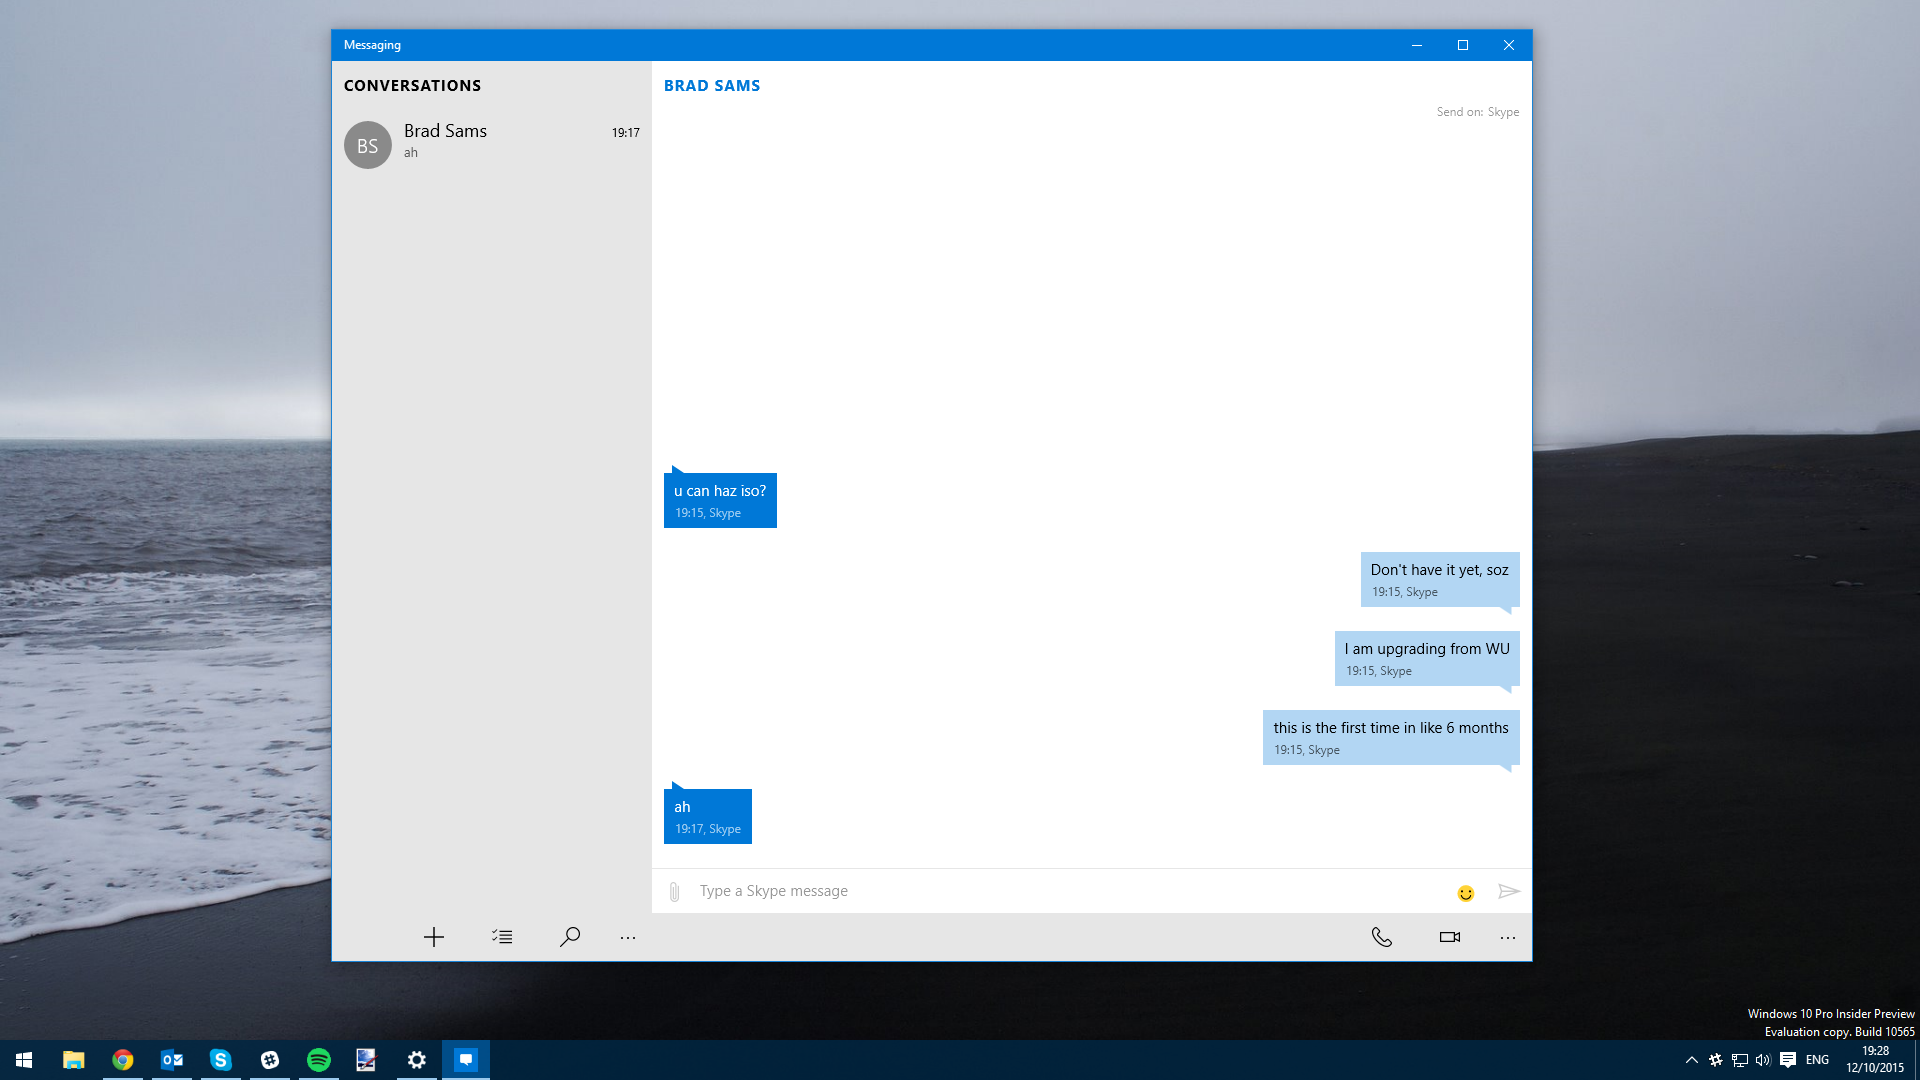Open Spotify from taskbar
This screenshot has height=1080, width=1920.
coord(319,1060)
